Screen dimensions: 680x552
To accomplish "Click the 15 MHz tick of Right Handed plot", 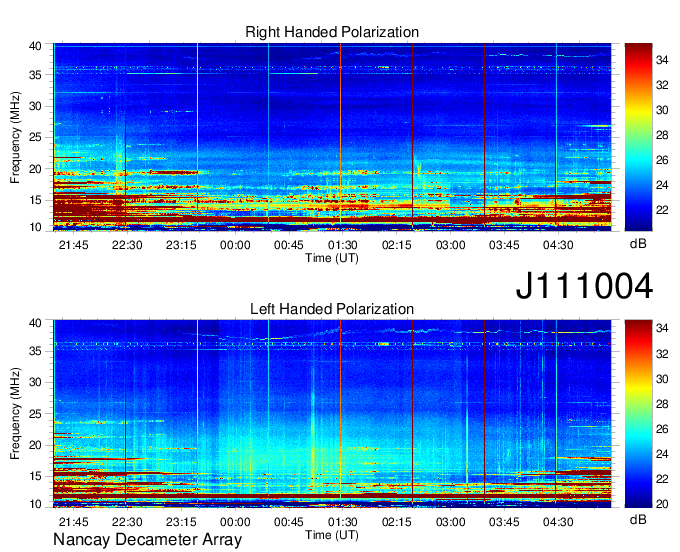I will [35, 200].
